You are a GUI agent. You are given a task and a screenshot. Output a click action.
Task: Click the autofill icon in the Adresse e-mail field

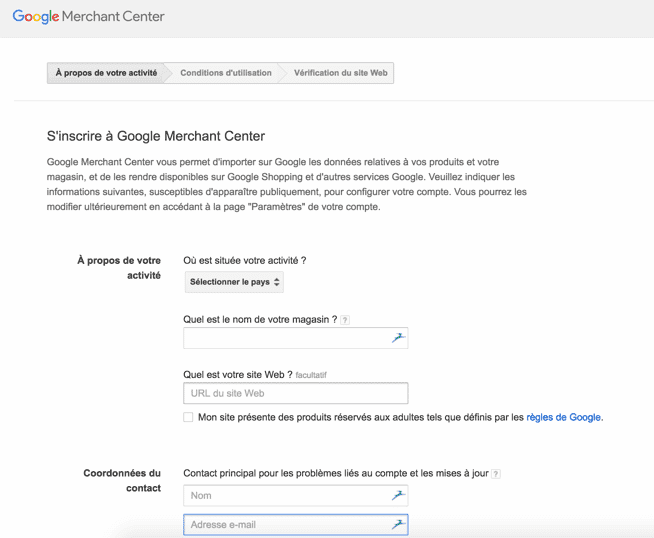(x=398, y=524)
